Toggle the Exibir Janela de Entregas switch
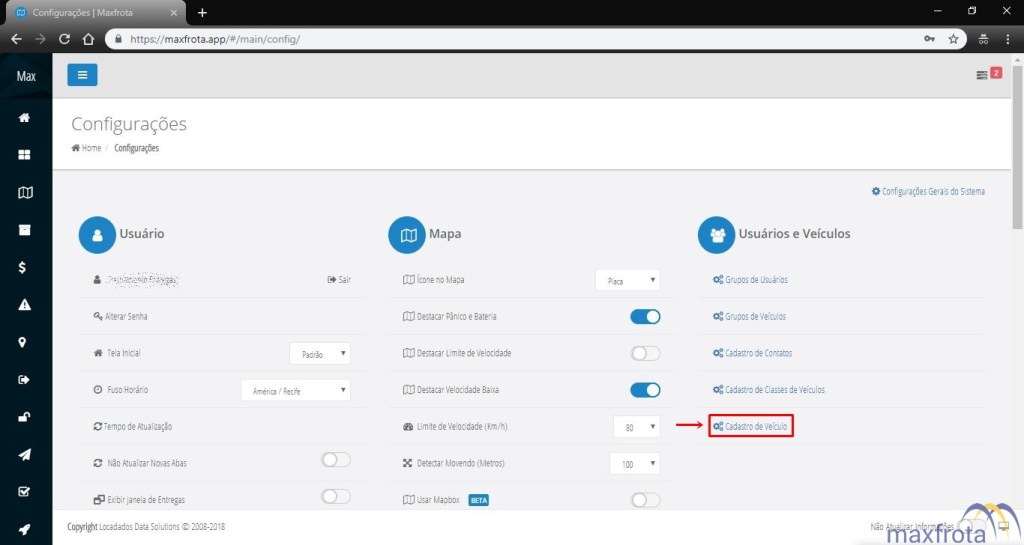Screen dimensions: 1024x545 pos(336,497)
